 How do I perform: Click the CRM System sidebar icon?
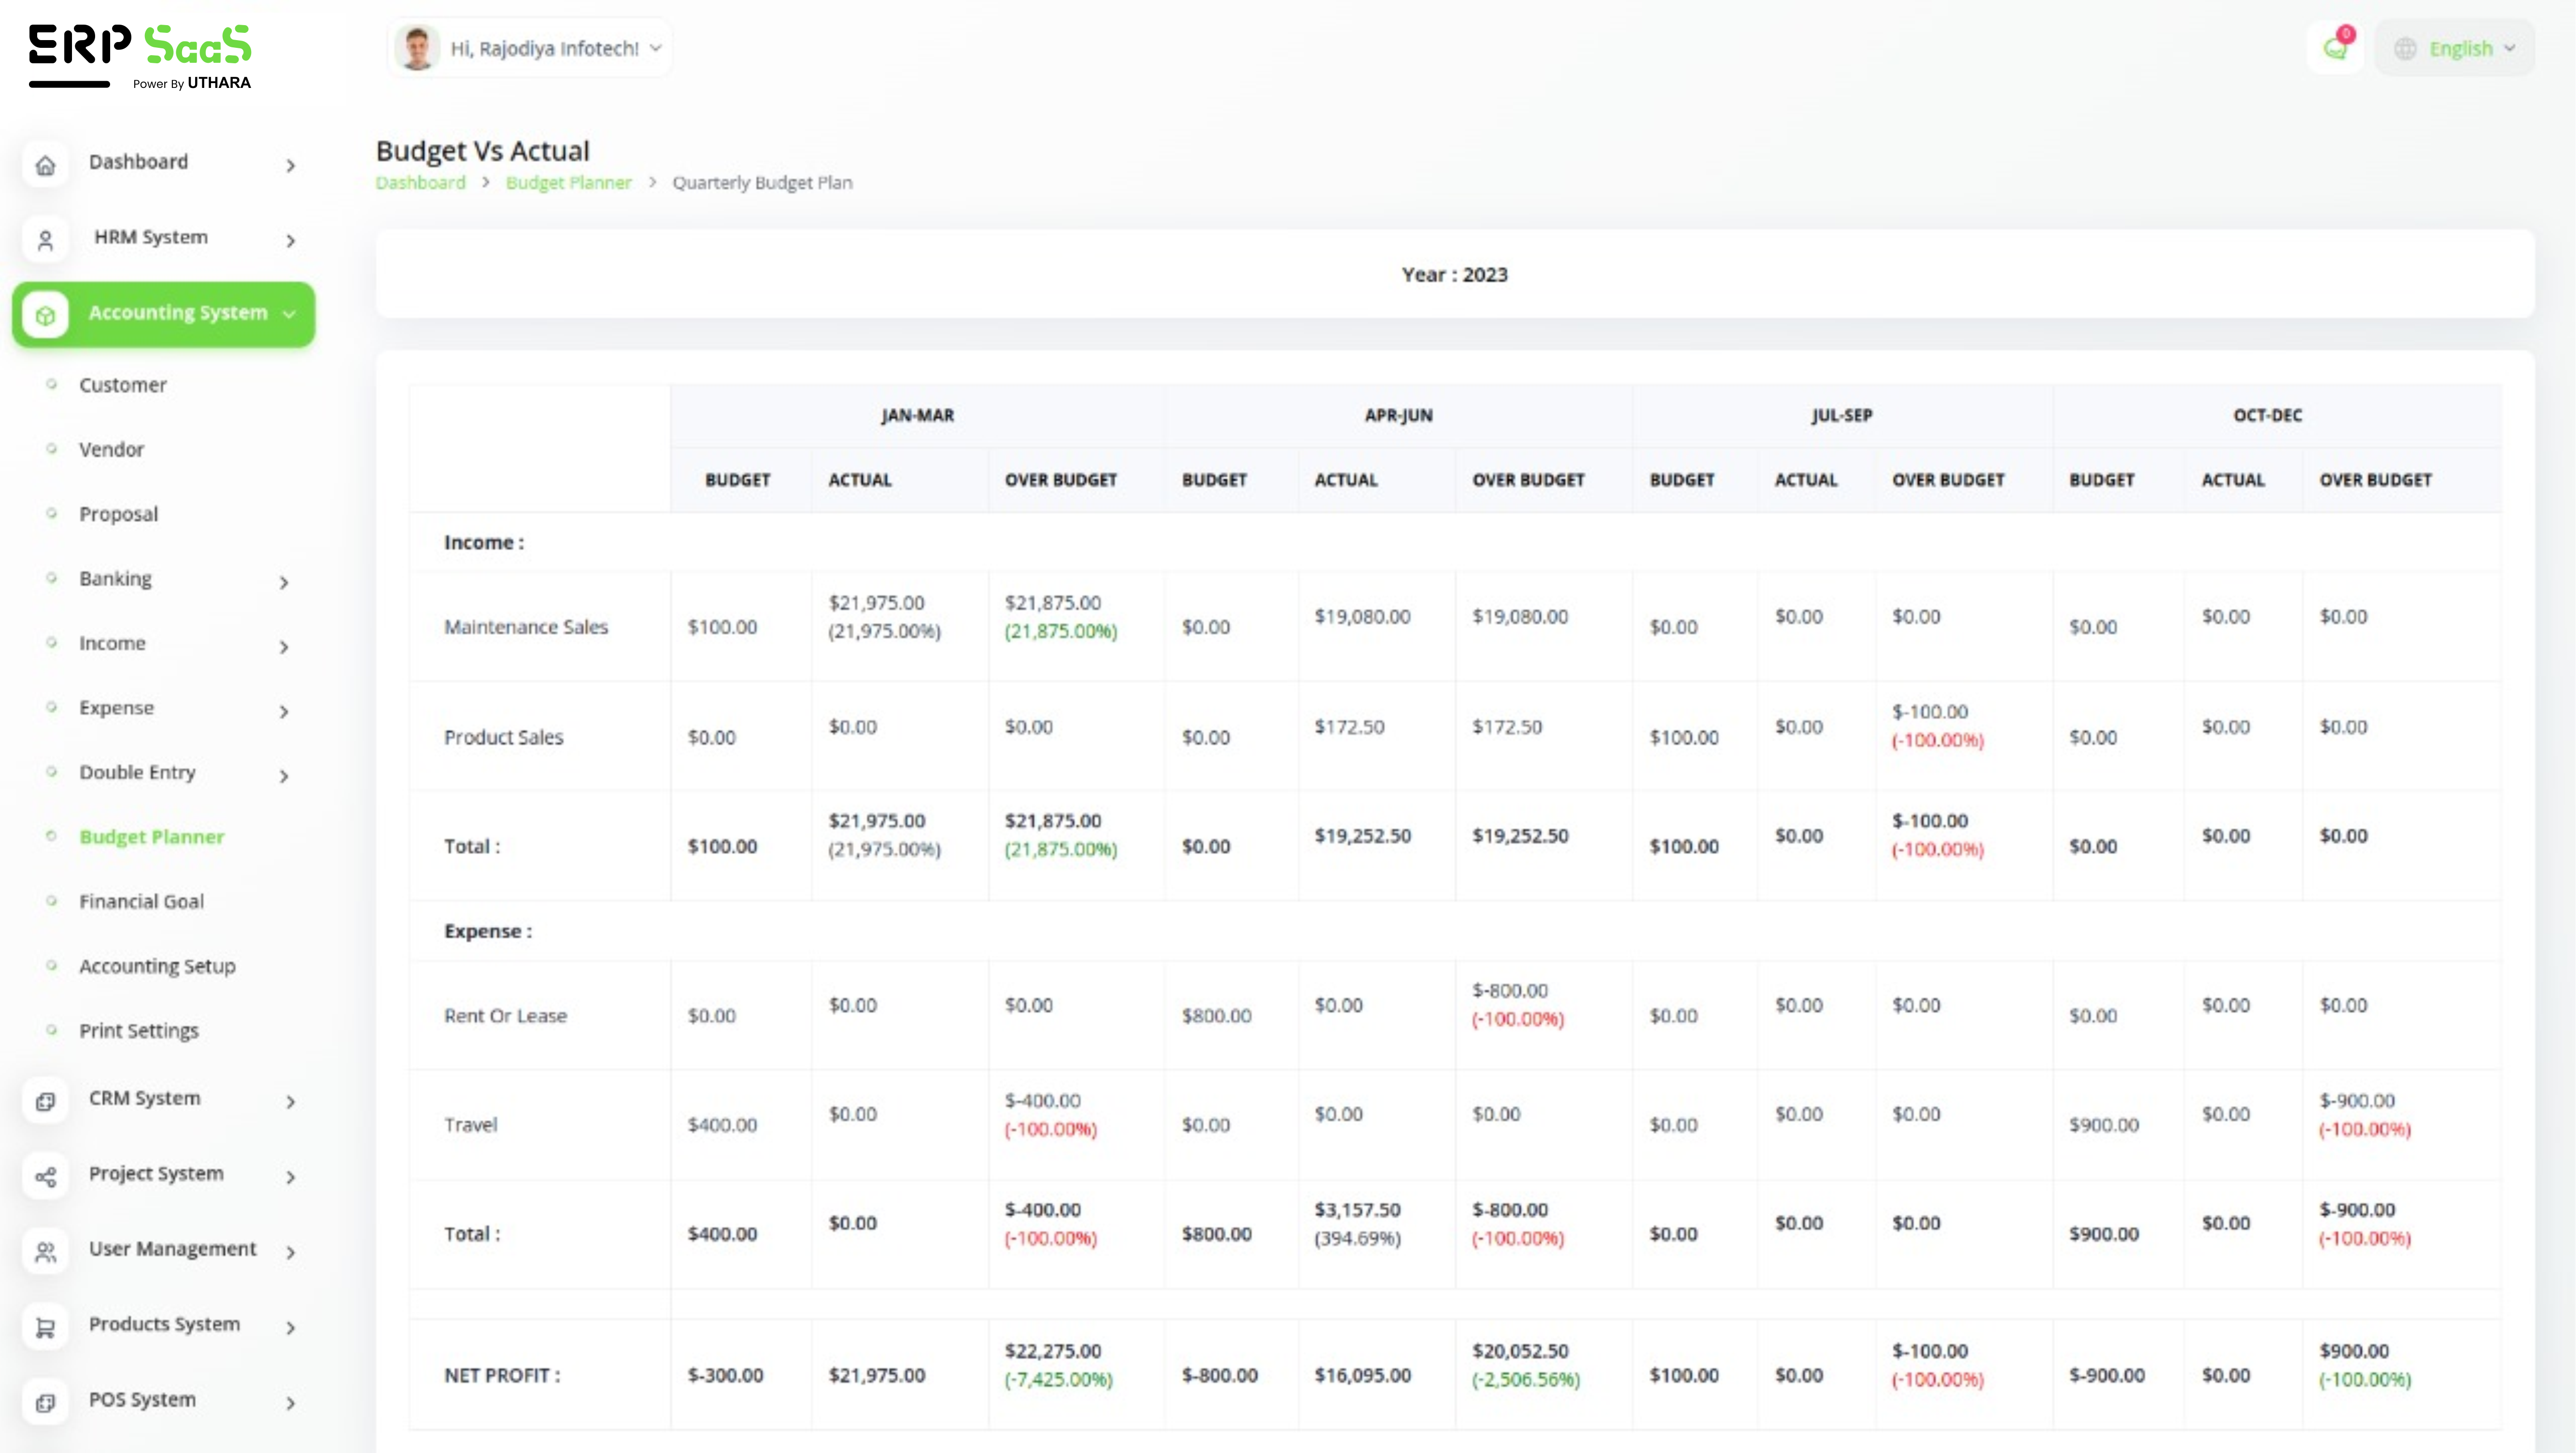(45, 1101)
